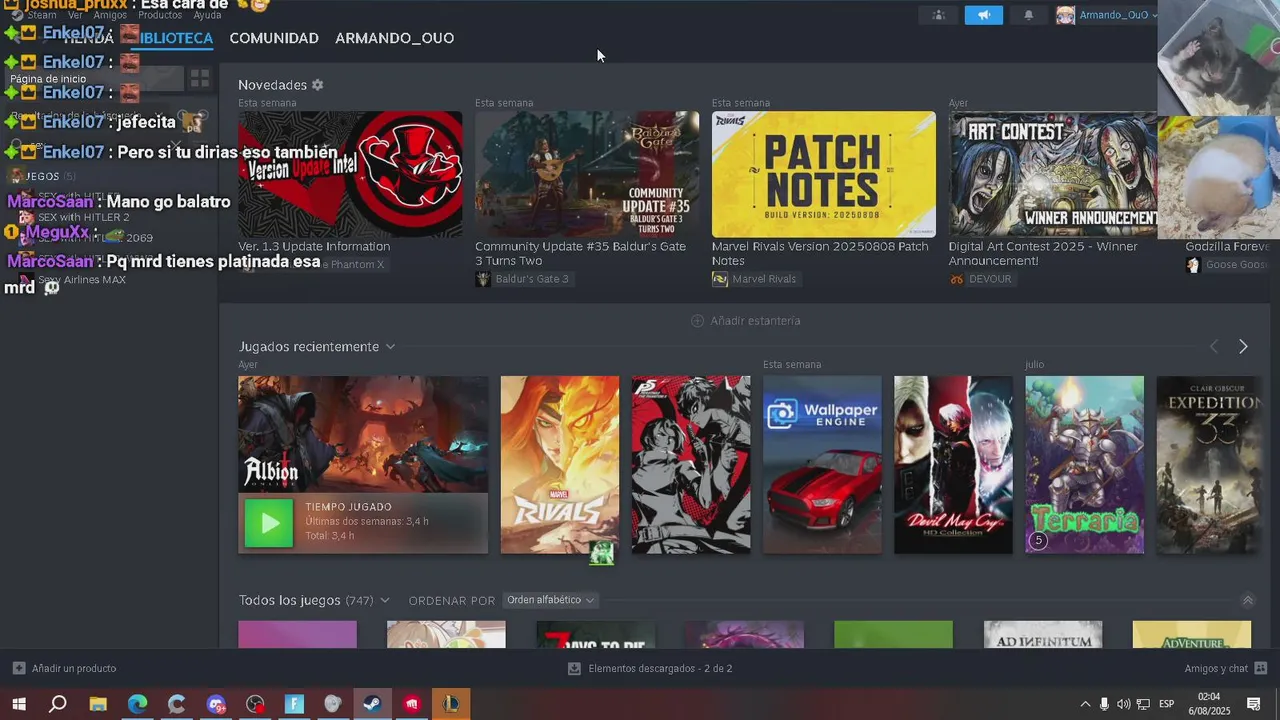Viewport: 1280px width, 720px height.
Task: Open Elementos descargados downloads status
Action: [x=650, y=668]
